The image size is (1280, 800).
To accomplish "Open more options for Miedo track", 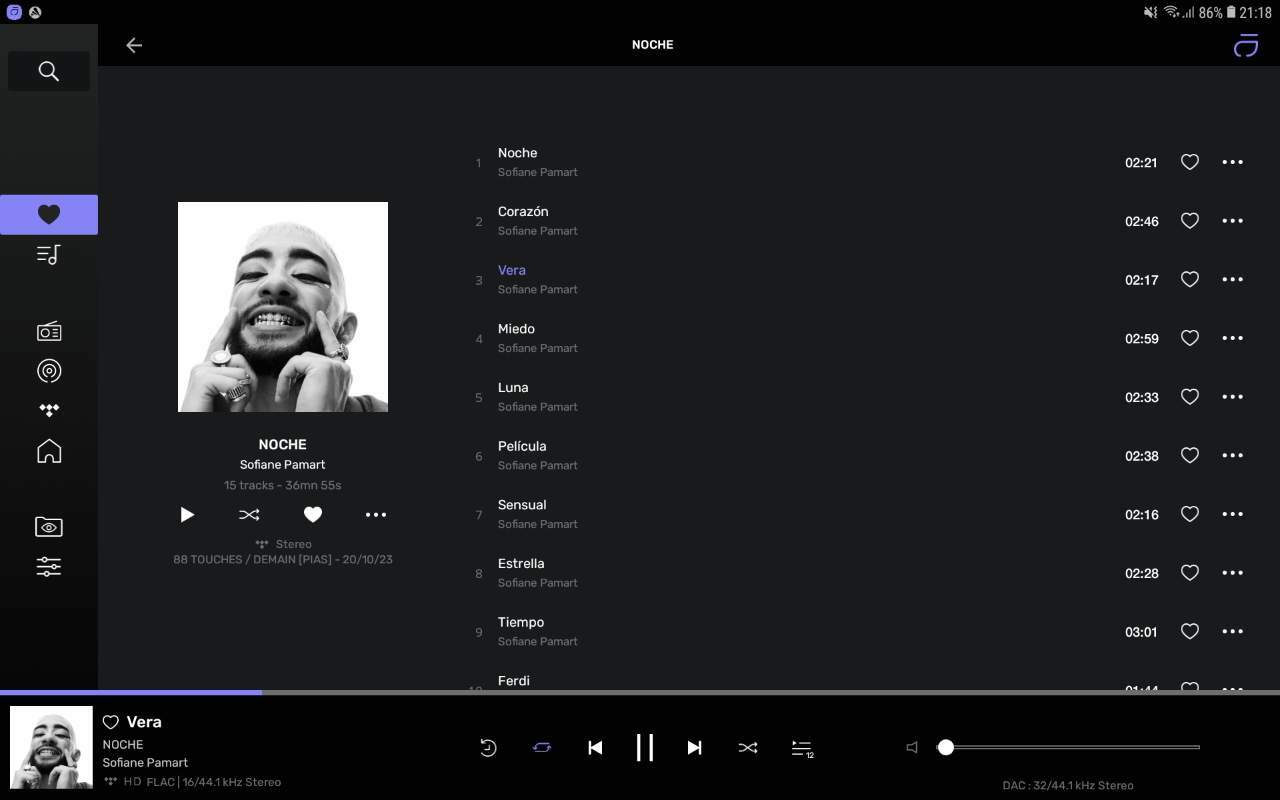I will click(1232, 338).
